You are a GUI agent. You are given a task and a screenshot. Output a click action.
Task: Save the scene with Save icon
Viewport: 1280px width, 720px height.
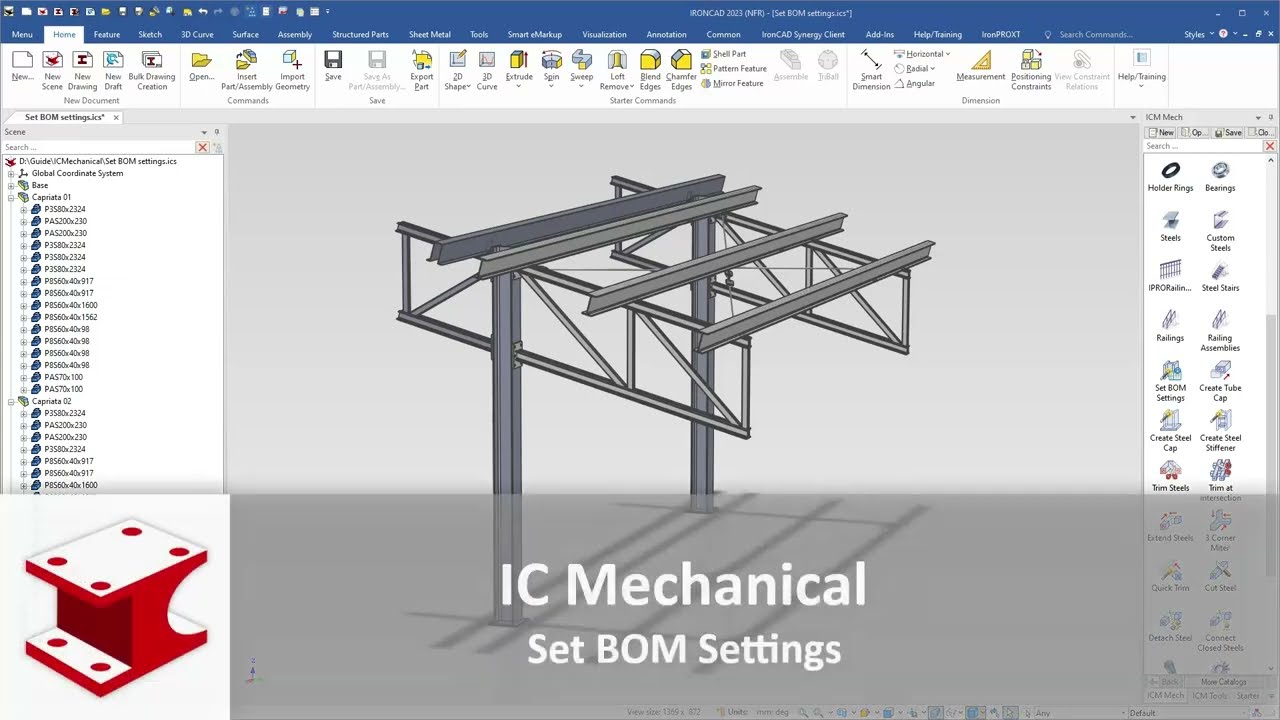[x=333, y=66]
